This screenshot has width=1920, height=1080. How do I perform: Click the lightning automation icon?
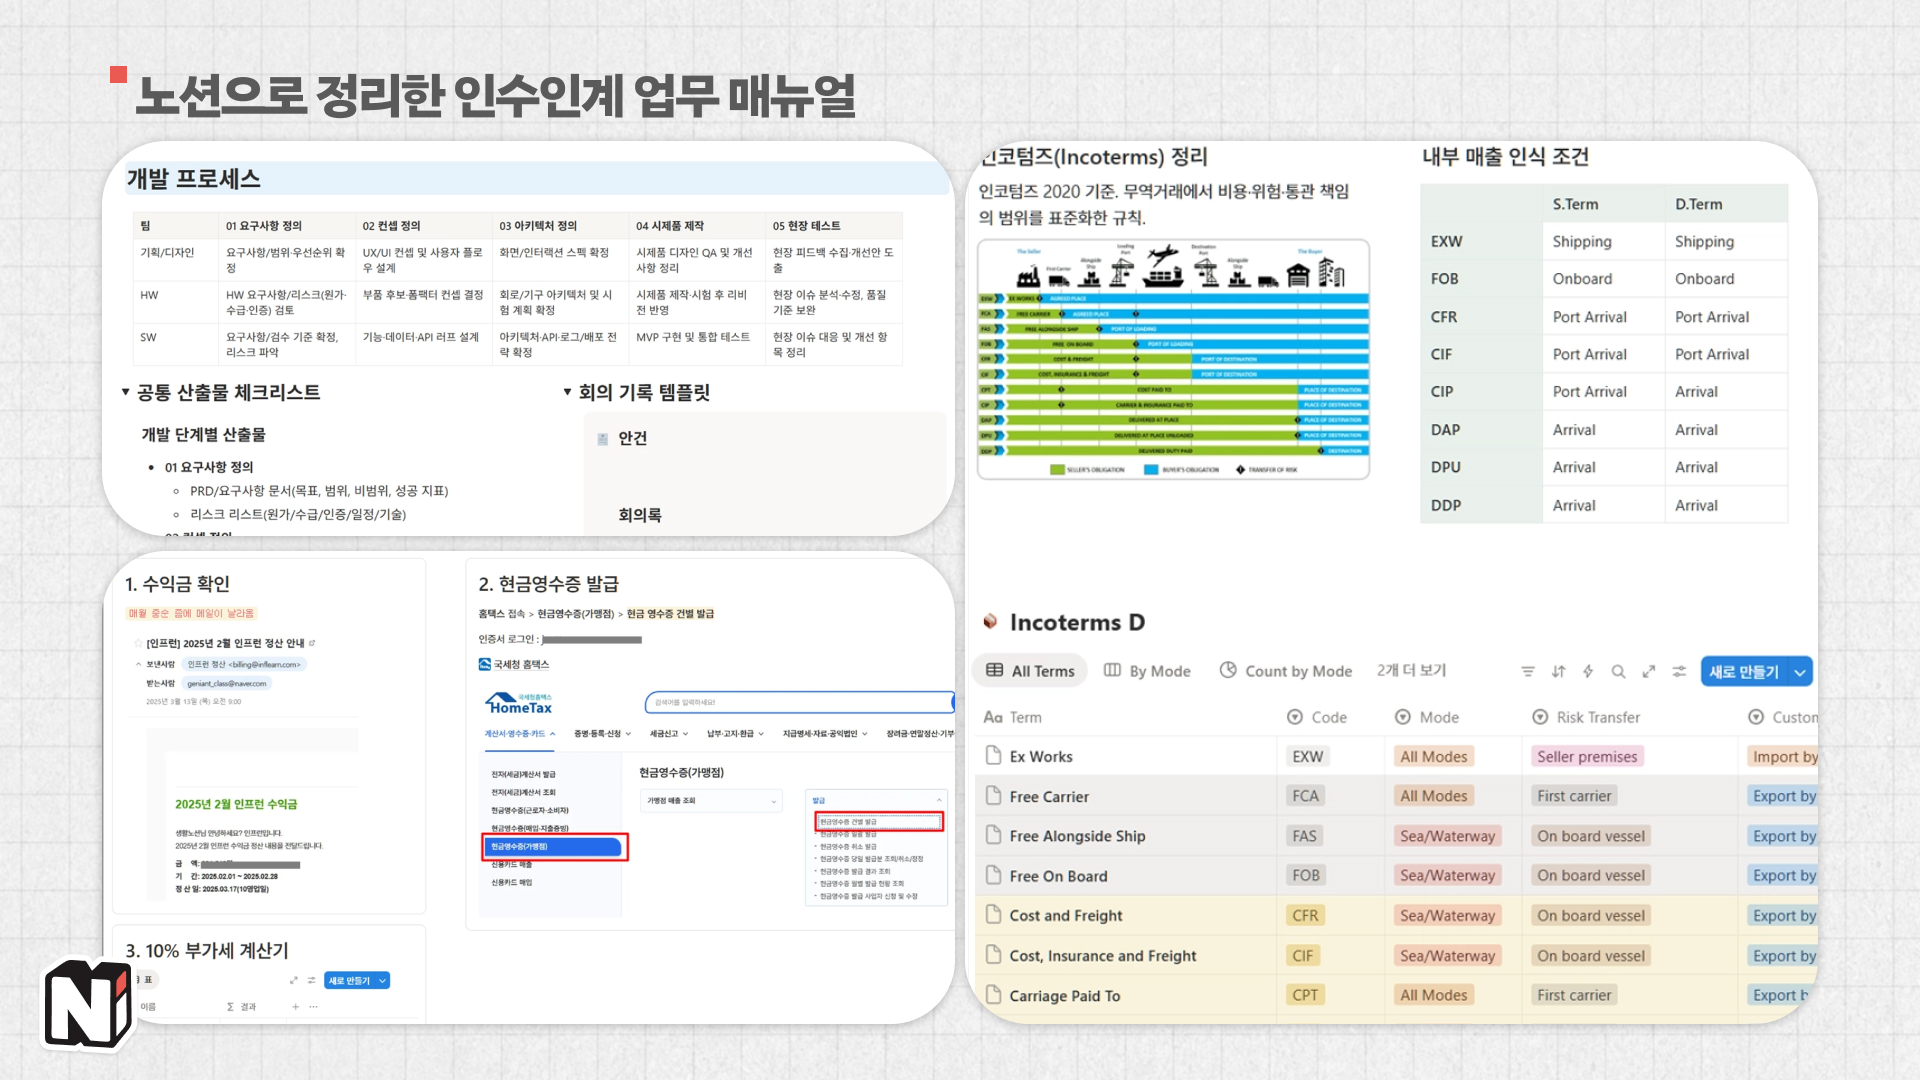[1588, 672]
